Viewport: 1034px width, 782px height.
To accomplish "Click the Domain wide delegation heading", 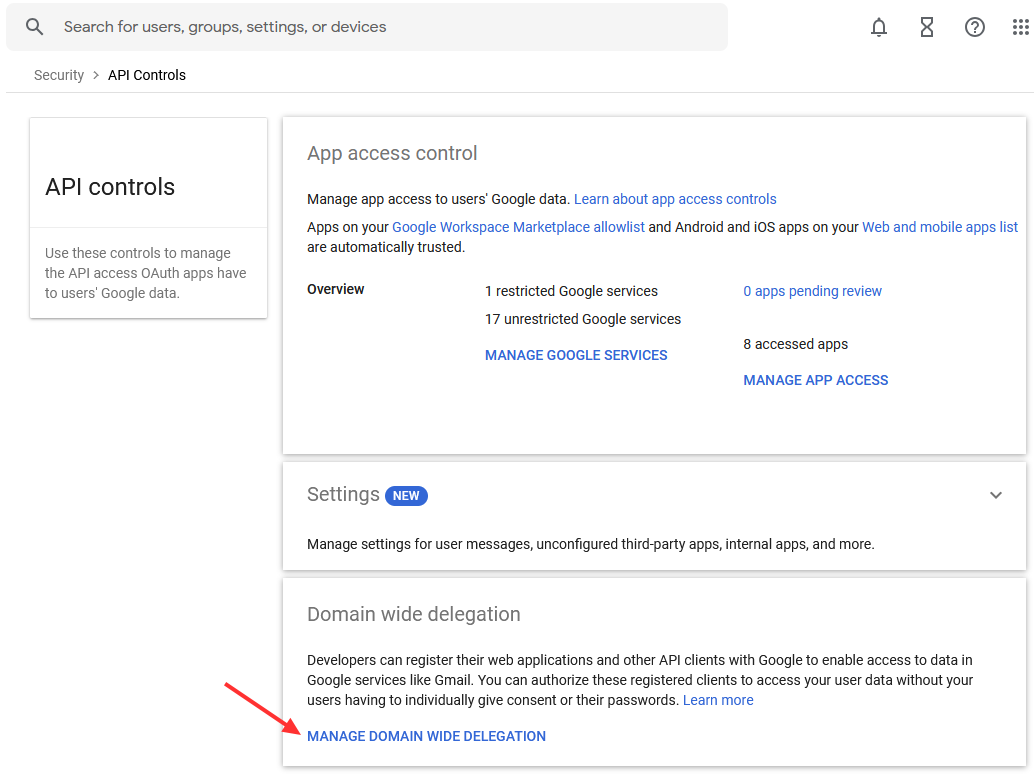I will point(414,614).
